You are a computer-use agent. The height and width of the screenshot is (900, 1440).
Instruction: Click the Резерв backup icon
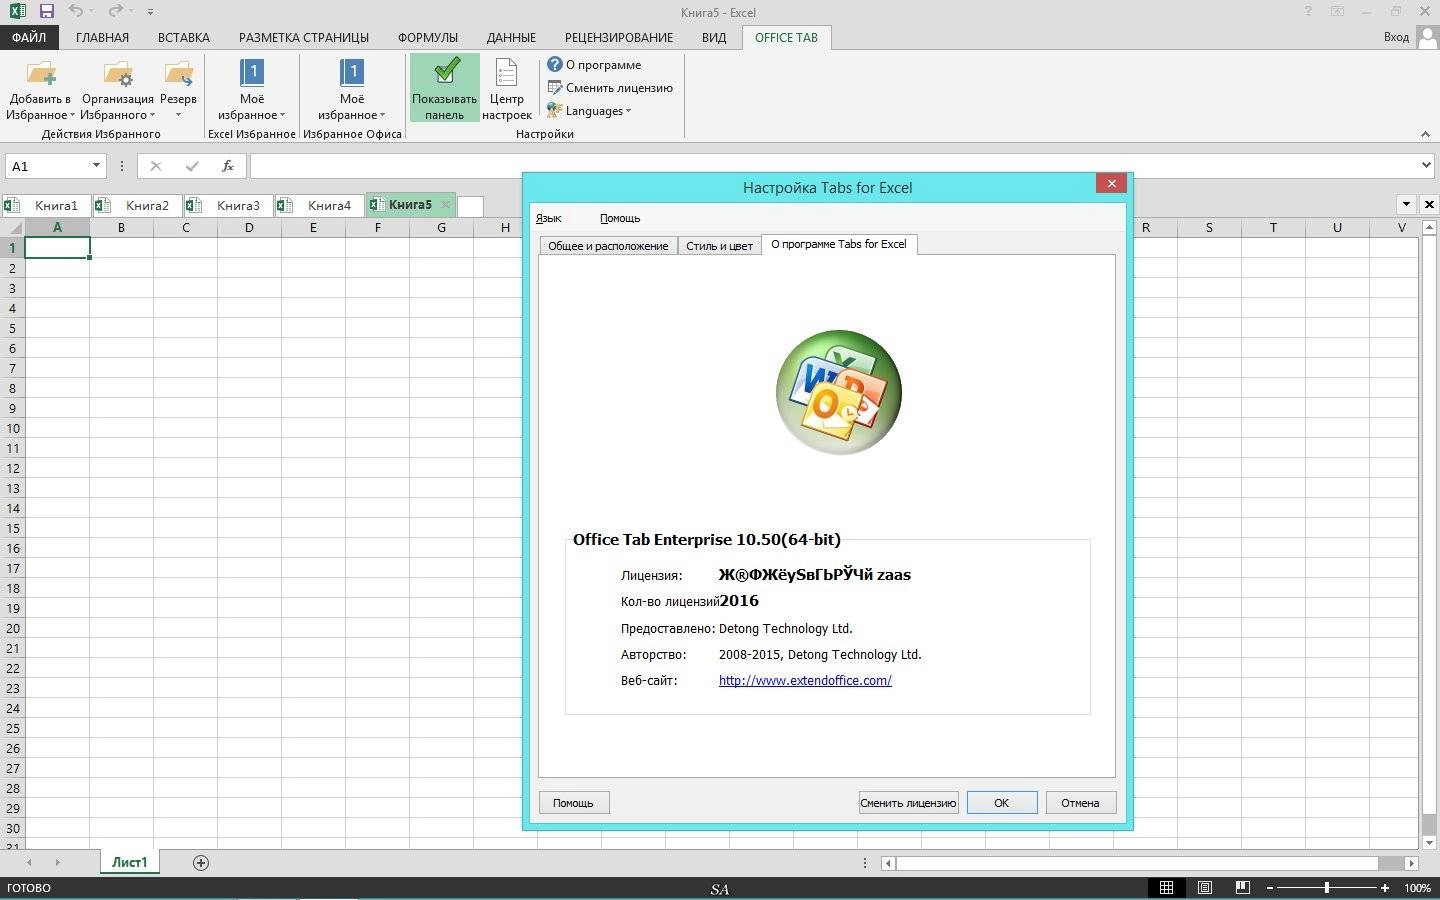(178, 74)
